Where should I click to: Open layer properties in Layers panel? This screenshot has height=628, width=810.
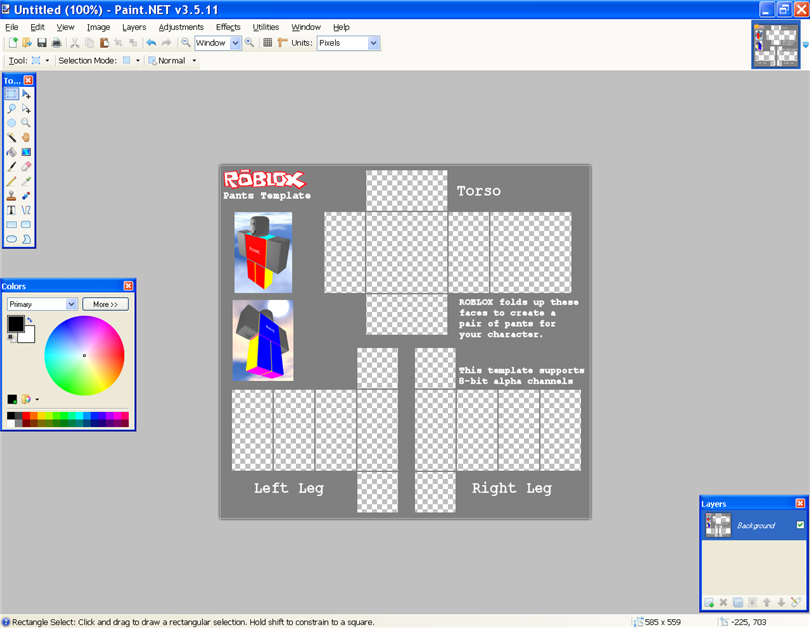tap(796, 603)
